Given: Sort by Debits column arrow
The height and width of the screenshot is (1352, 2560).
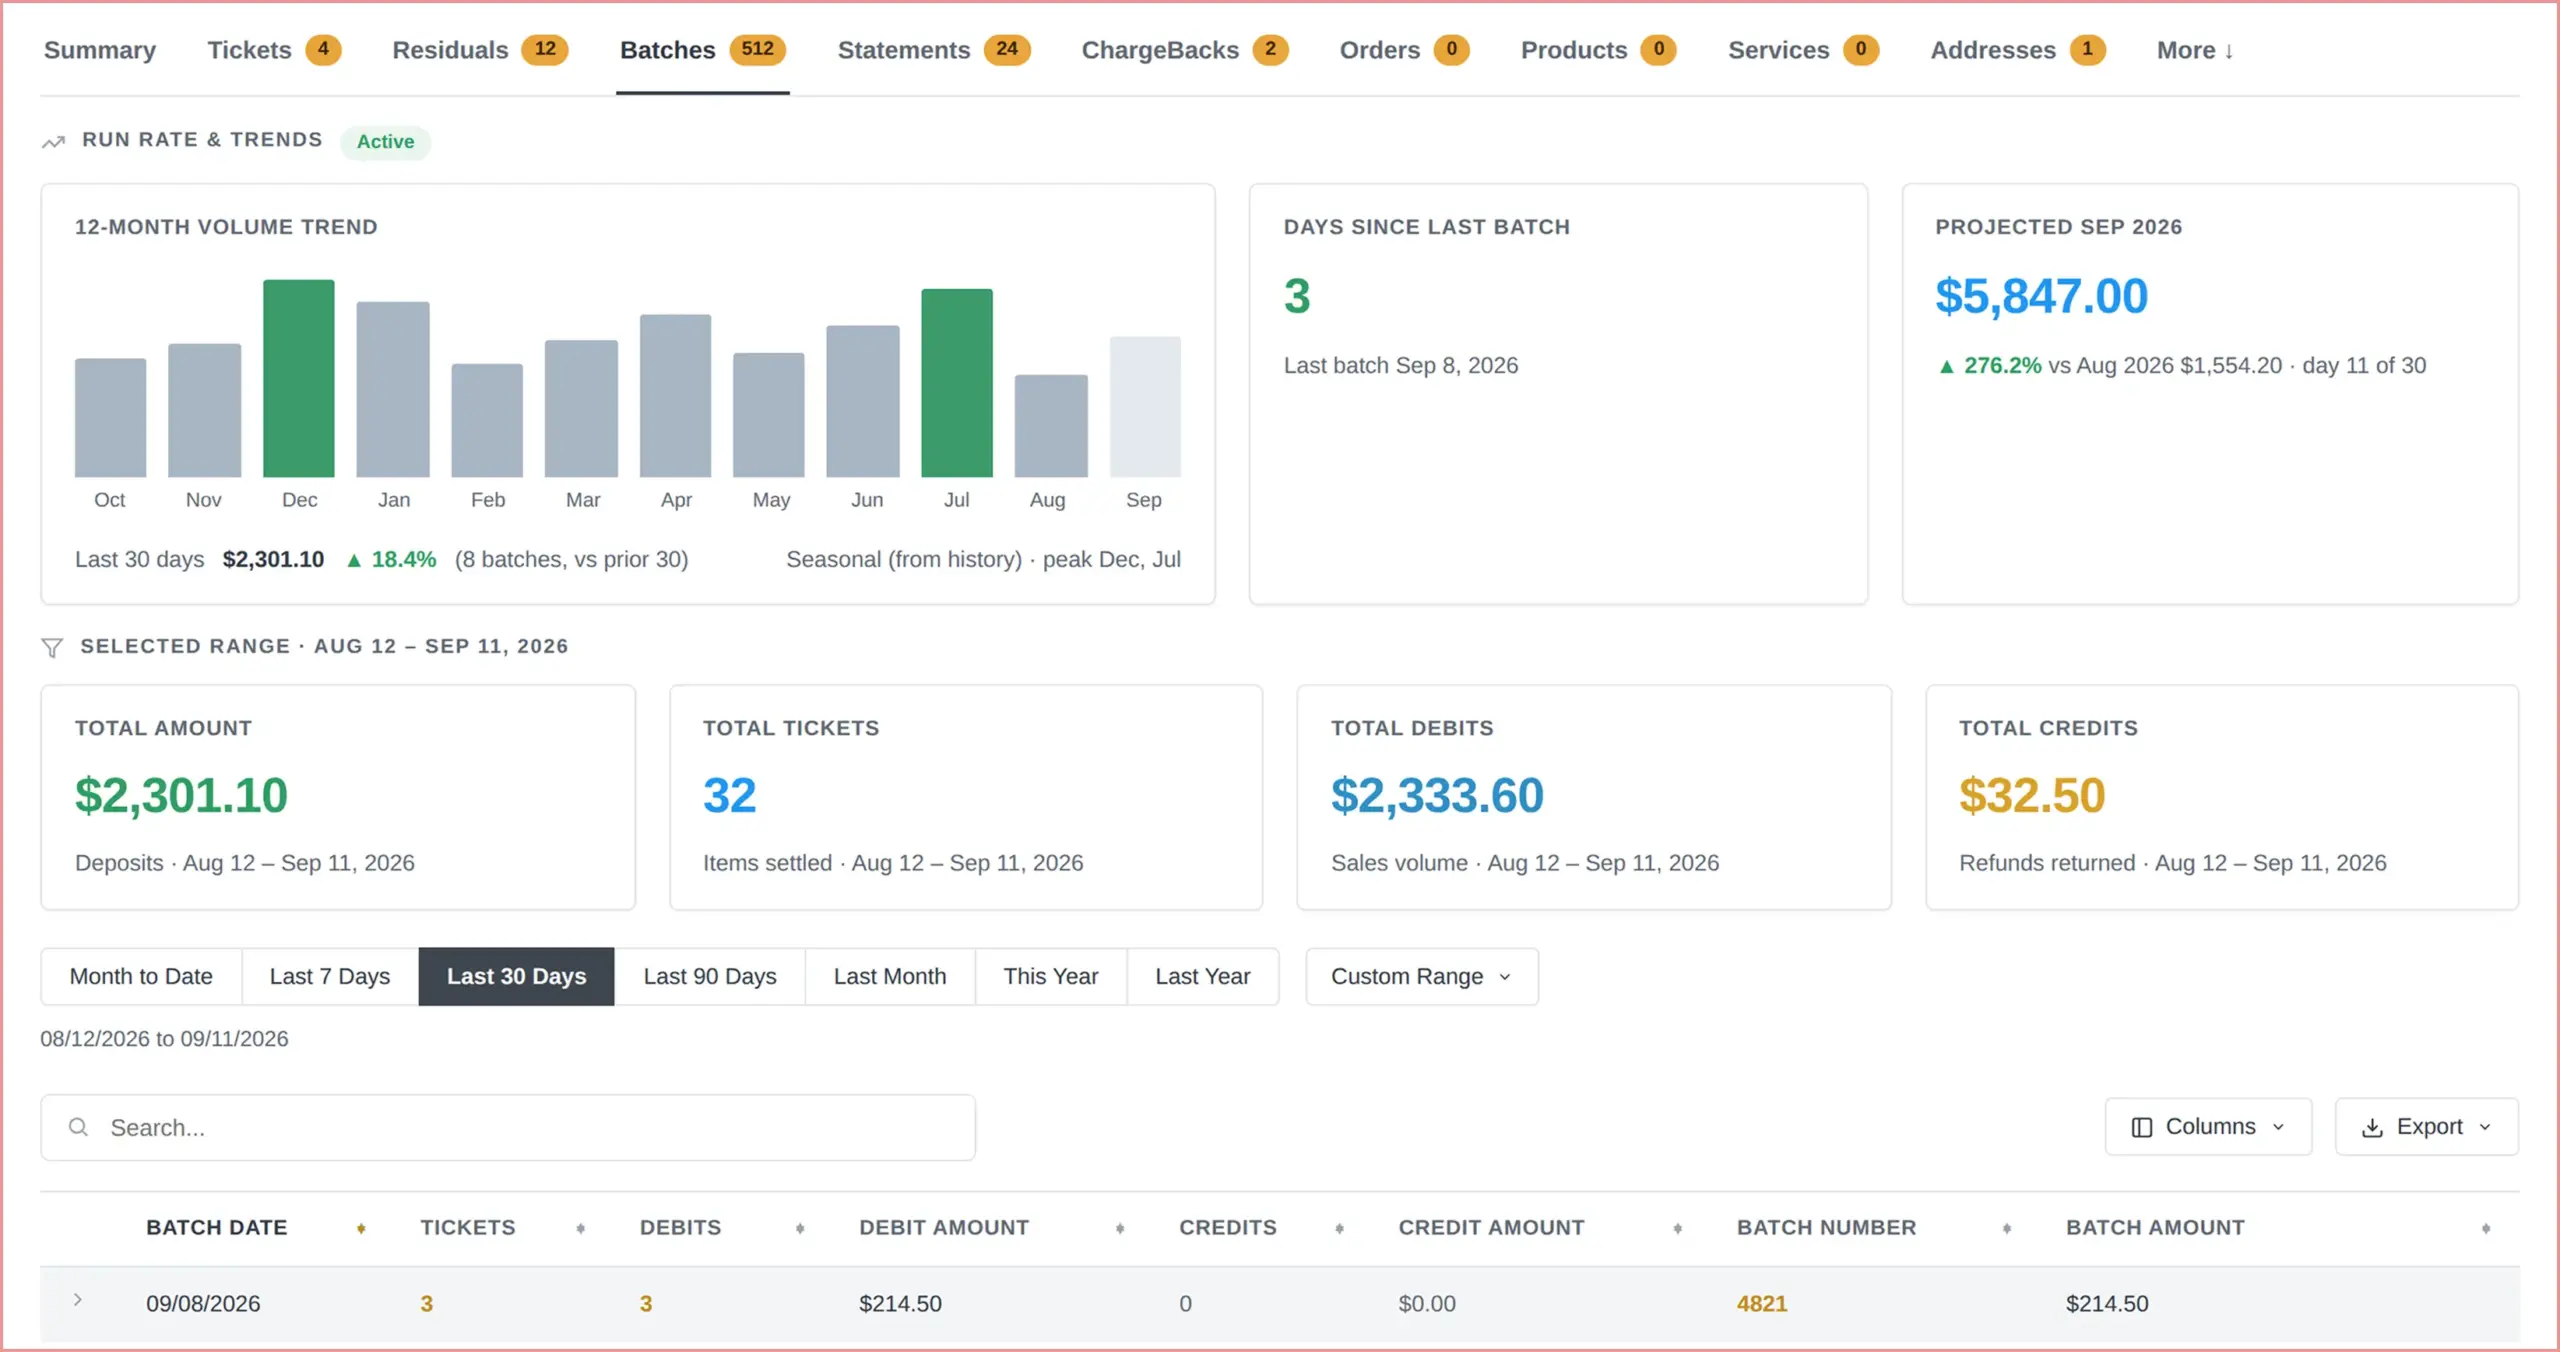Looking at the screenshot, I should 800,1228.
